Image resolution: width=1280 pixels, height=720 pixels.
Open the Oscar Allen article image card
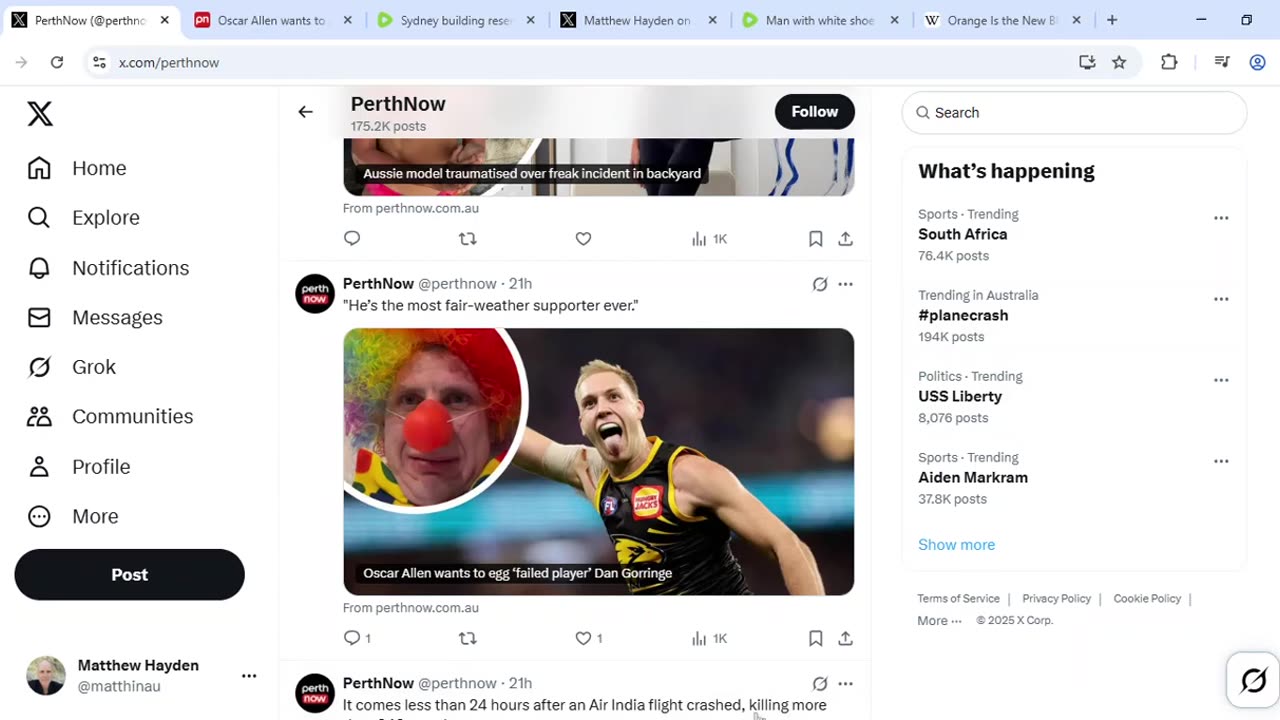(x=598, y=461)
